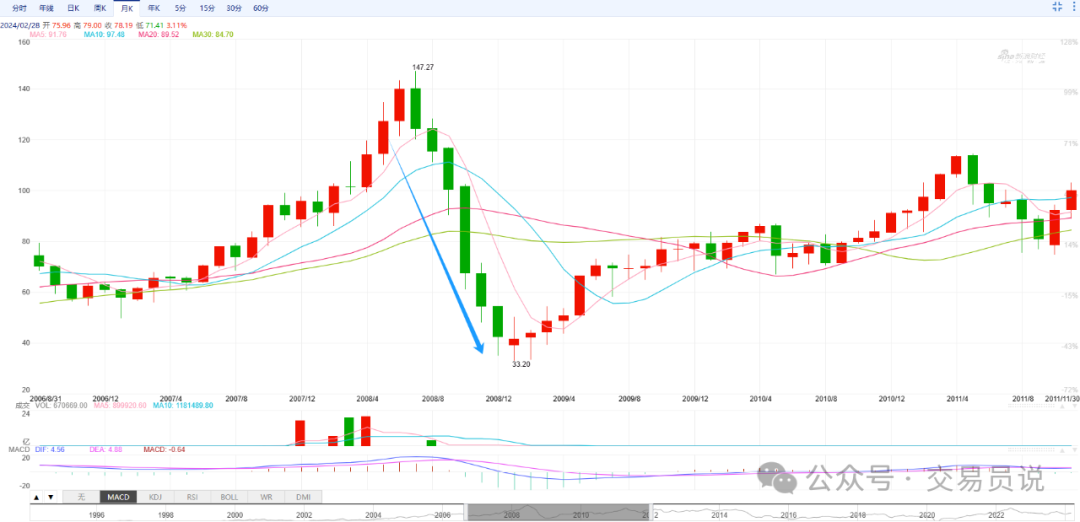Open the 年线 chart tab
This screenshot has width=1080, height=522.
tap(46, 8)
